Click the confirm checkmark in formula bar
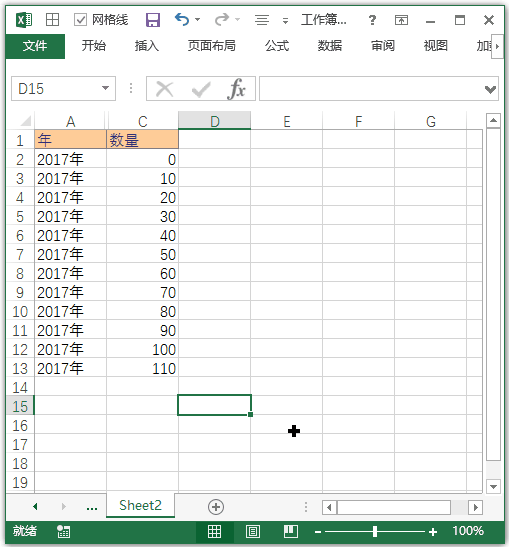Viewport: 509px width, 547px height. [201, 89]
